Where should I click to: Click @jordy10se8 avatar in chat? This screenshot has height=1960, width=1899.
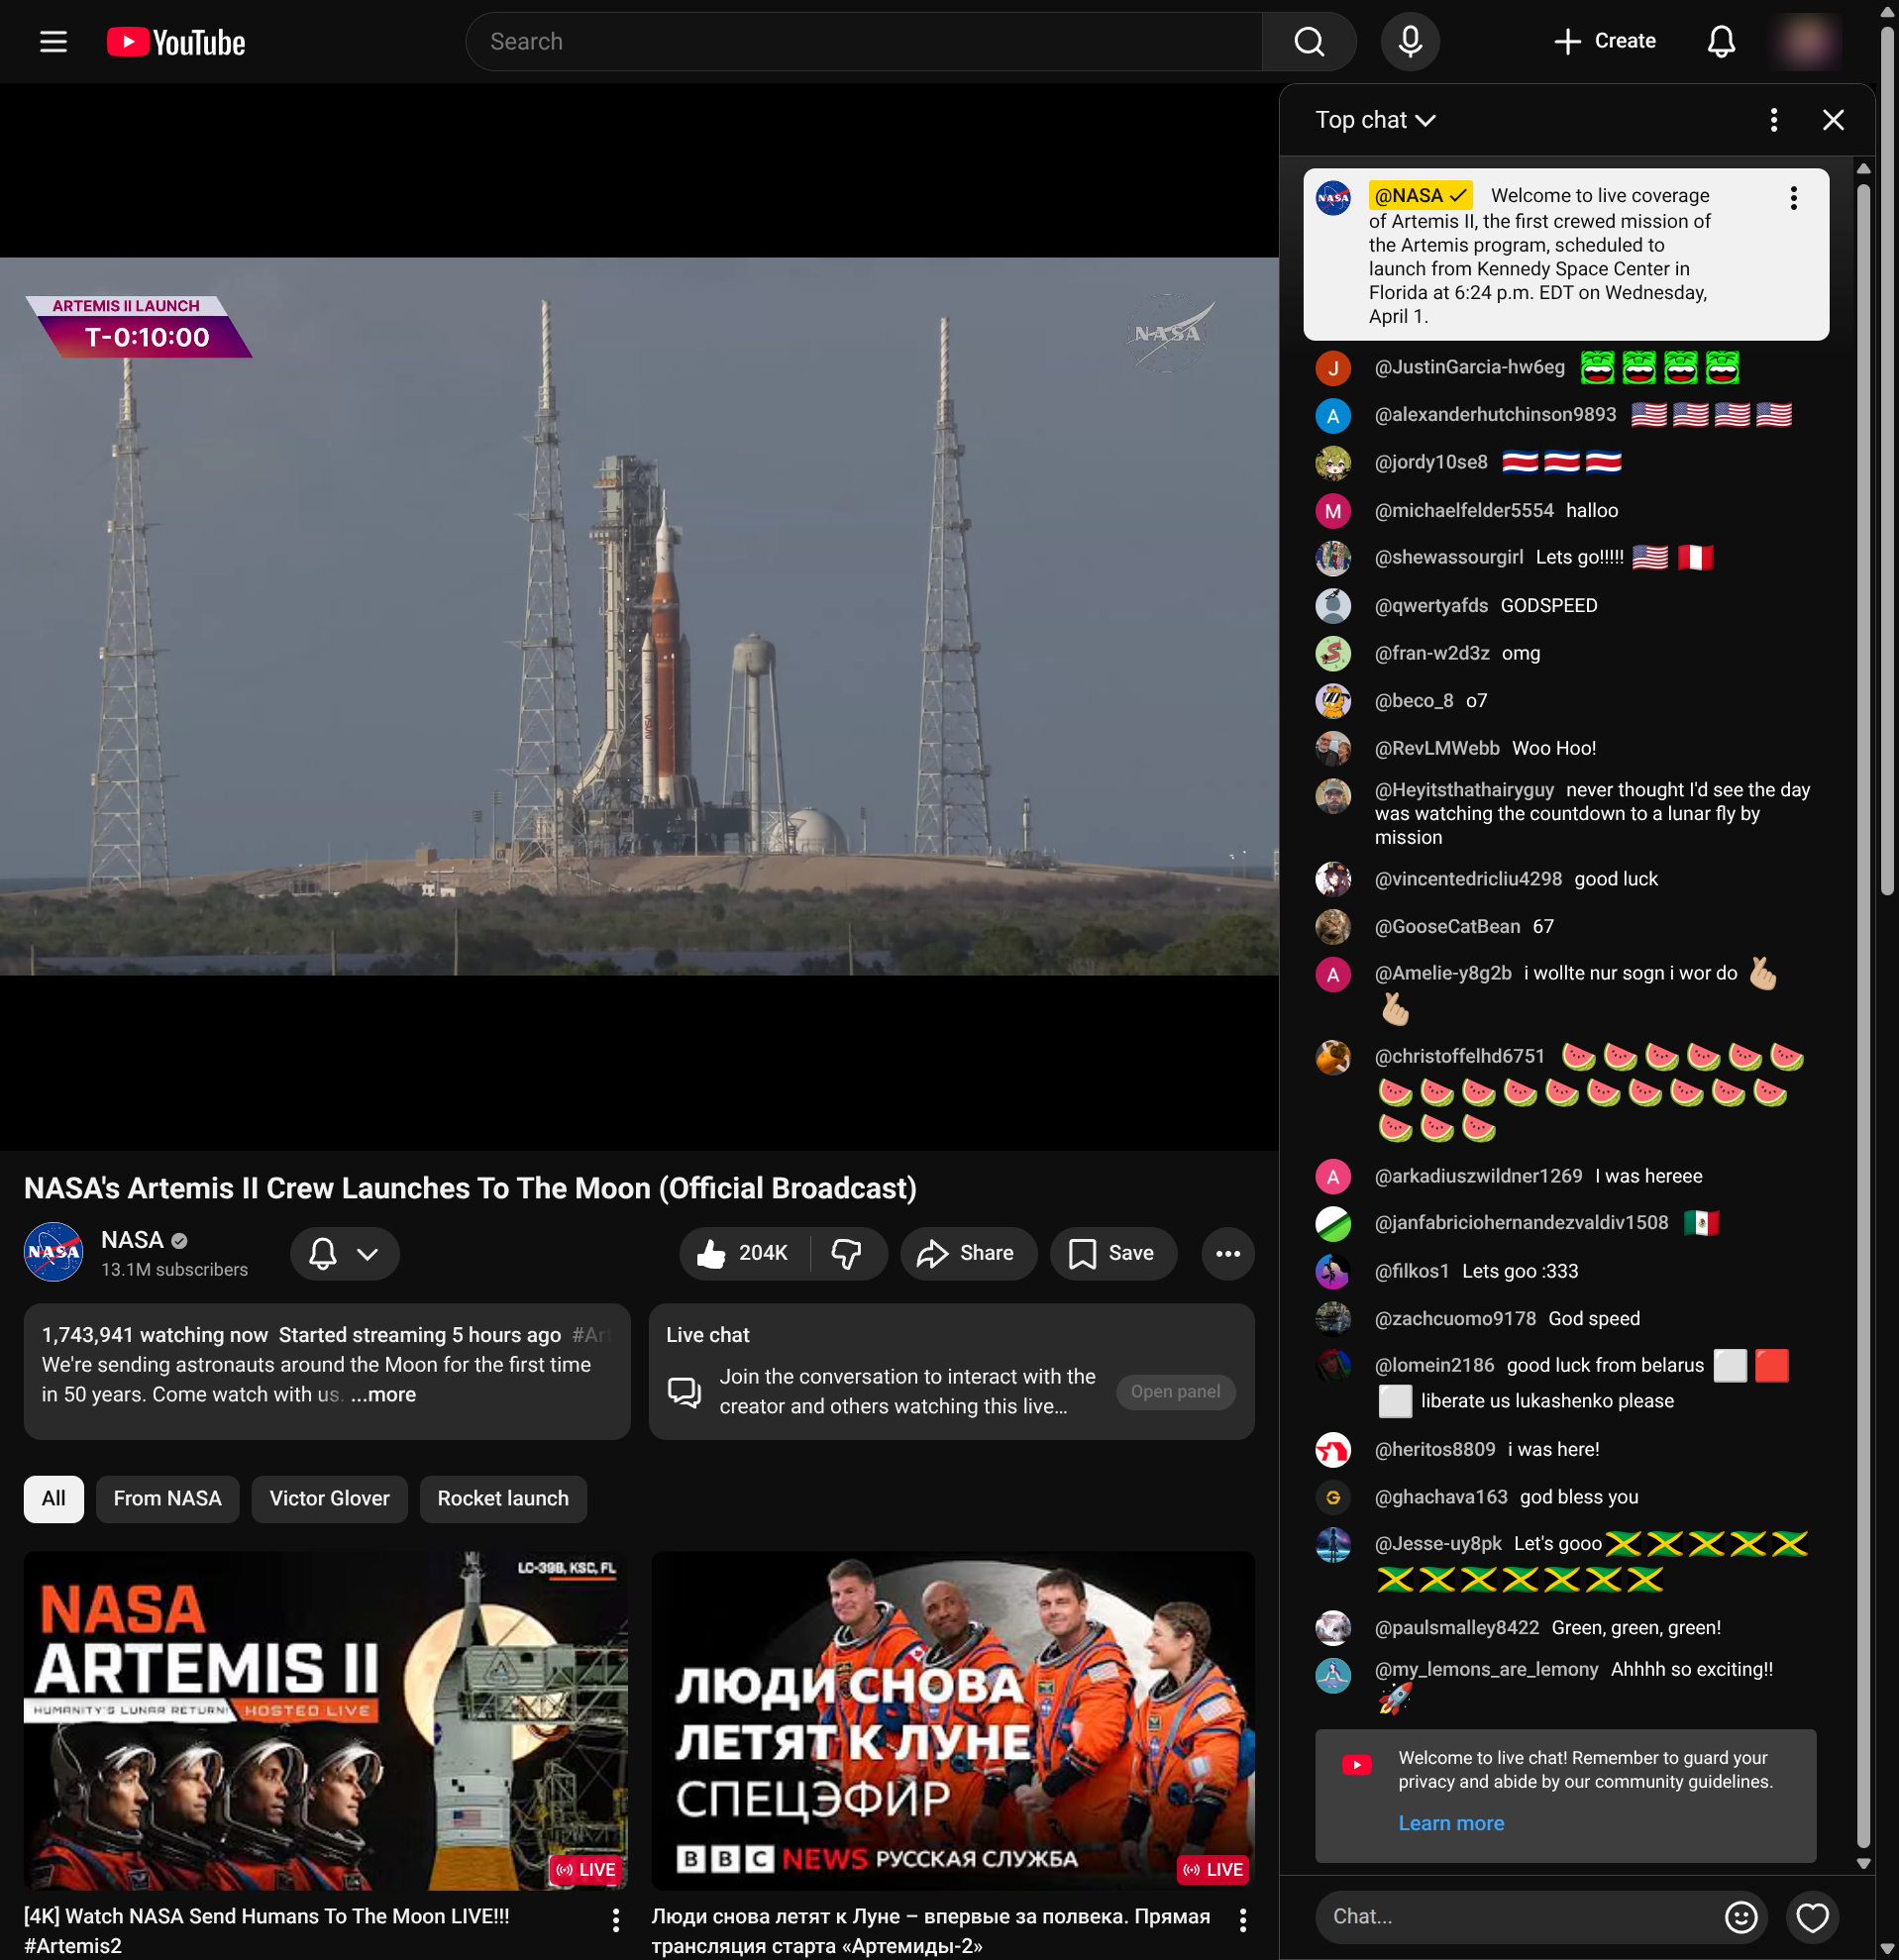[x=1333, y=463]
